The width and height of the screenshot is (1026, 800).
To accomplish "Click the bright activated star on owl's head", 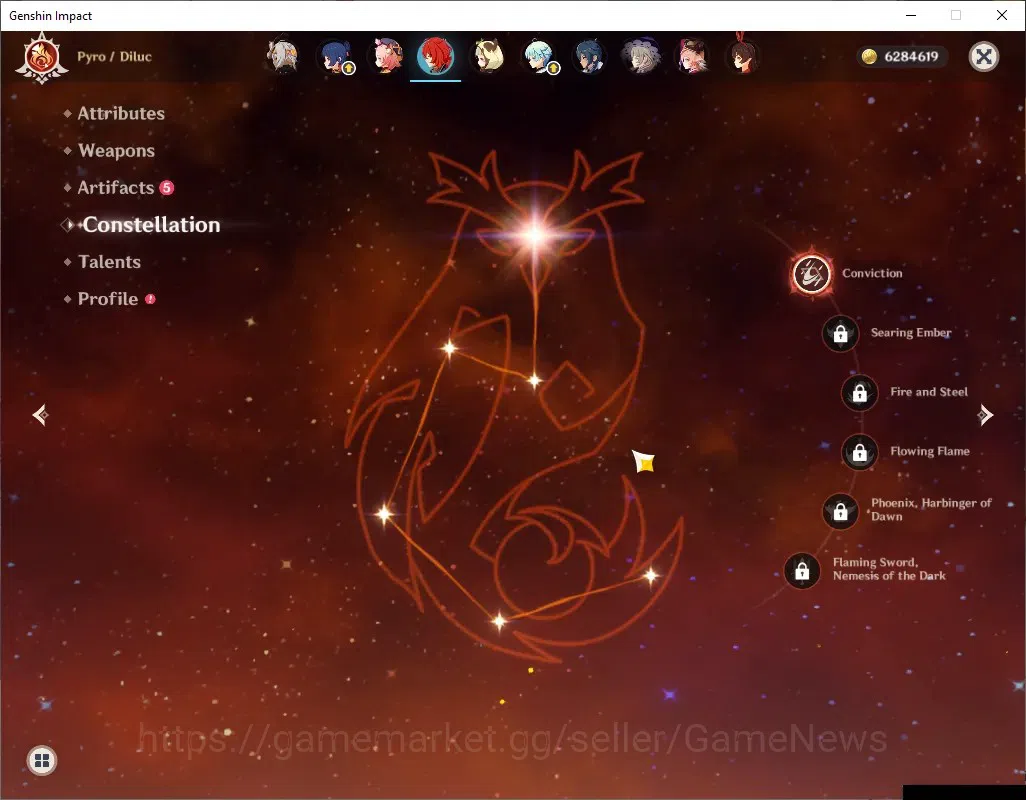I will 535,234.
